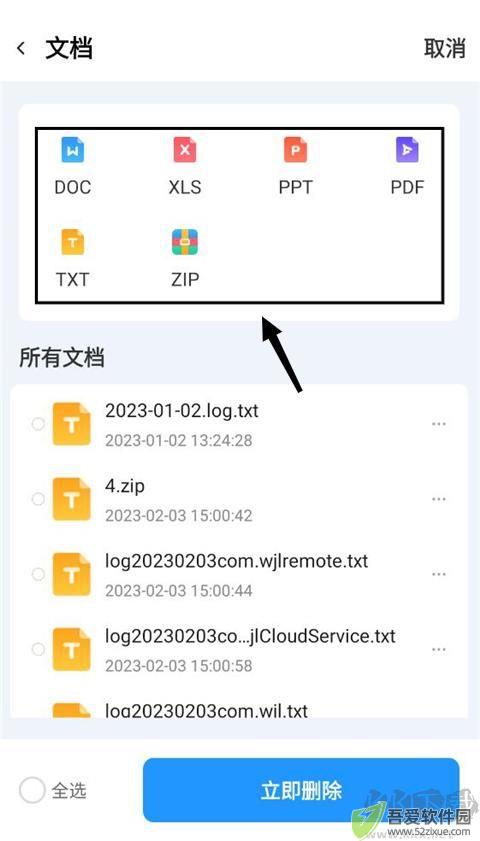The width and height of the screenshot is (480, 841).
Task: Tap the 立即删除 delete button
Action: [x=301, y=790]
